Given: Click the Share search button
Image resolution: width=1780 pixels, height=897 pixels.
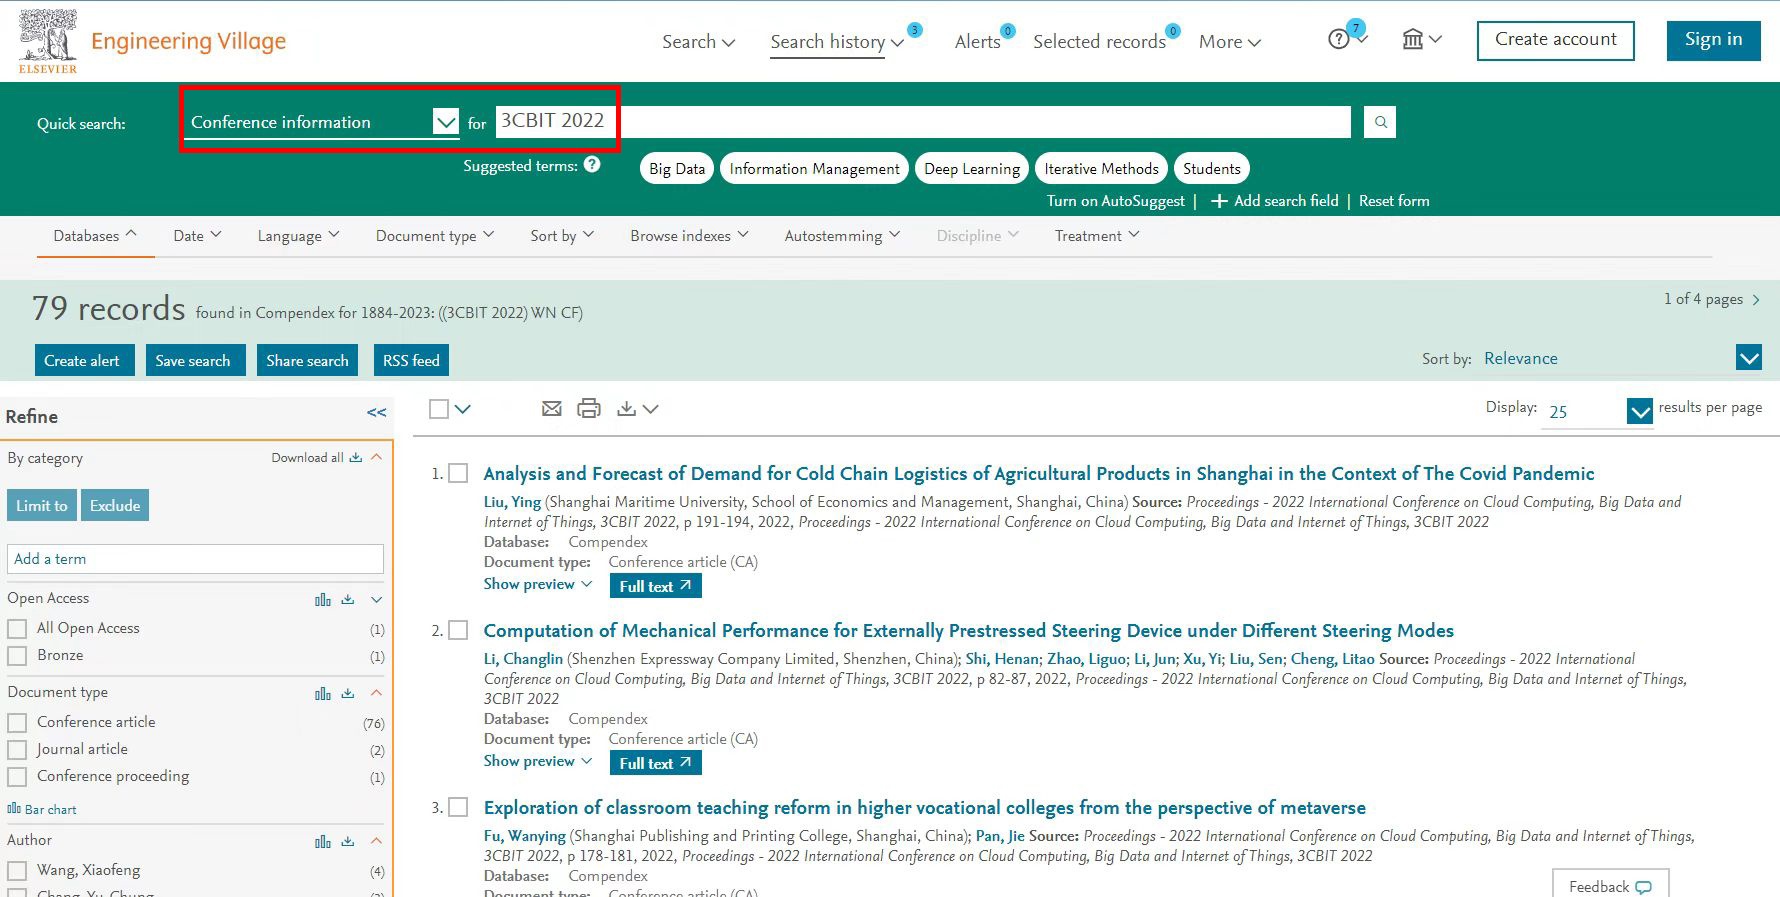Looking at the screenshot, I should [307, 360].
